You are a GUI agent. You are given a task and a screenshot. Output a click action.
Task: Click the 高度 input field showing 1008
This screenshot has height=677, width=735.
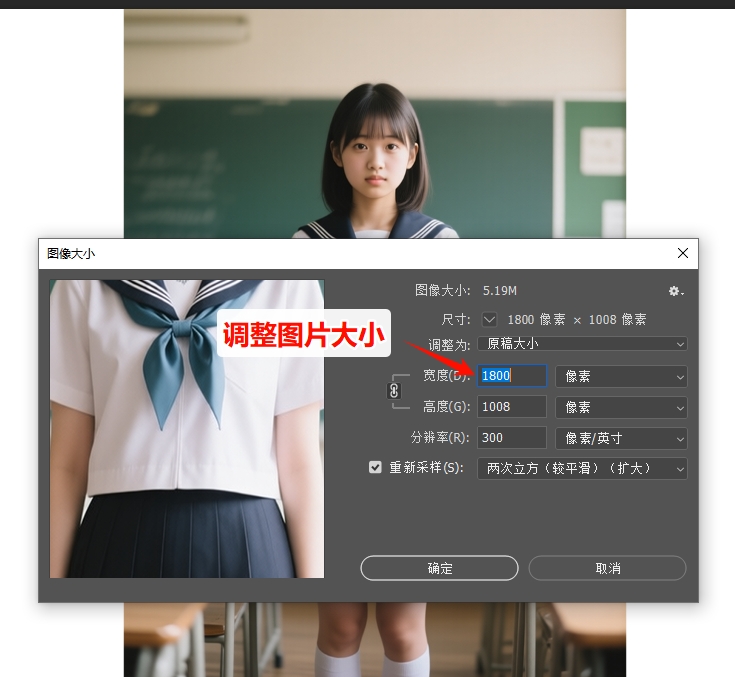point(512,406)
